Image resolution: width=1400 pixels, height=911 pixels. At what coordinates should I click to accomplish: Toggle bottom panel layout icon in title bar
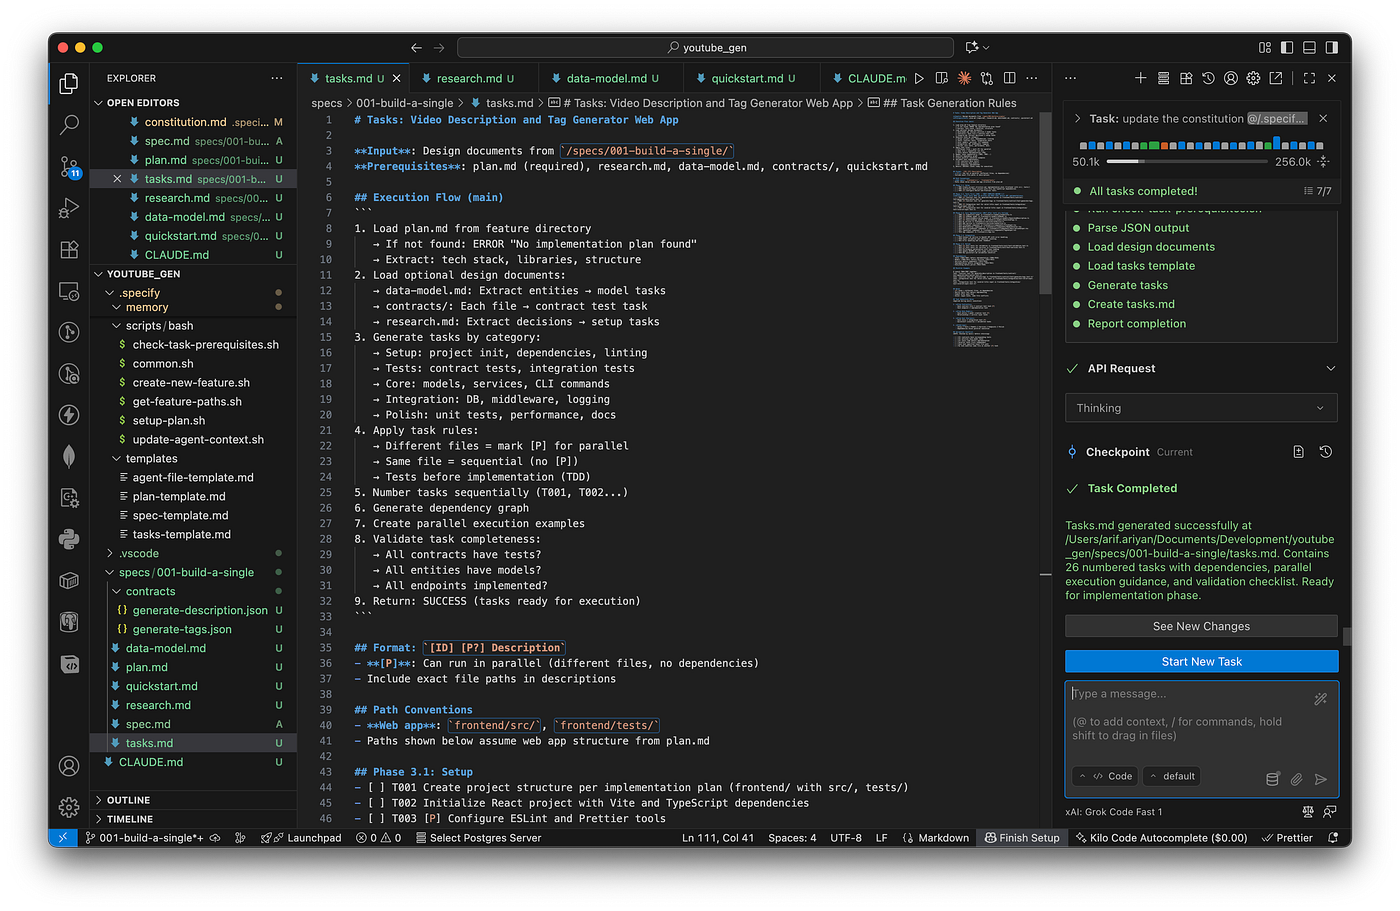(1309, 47)
